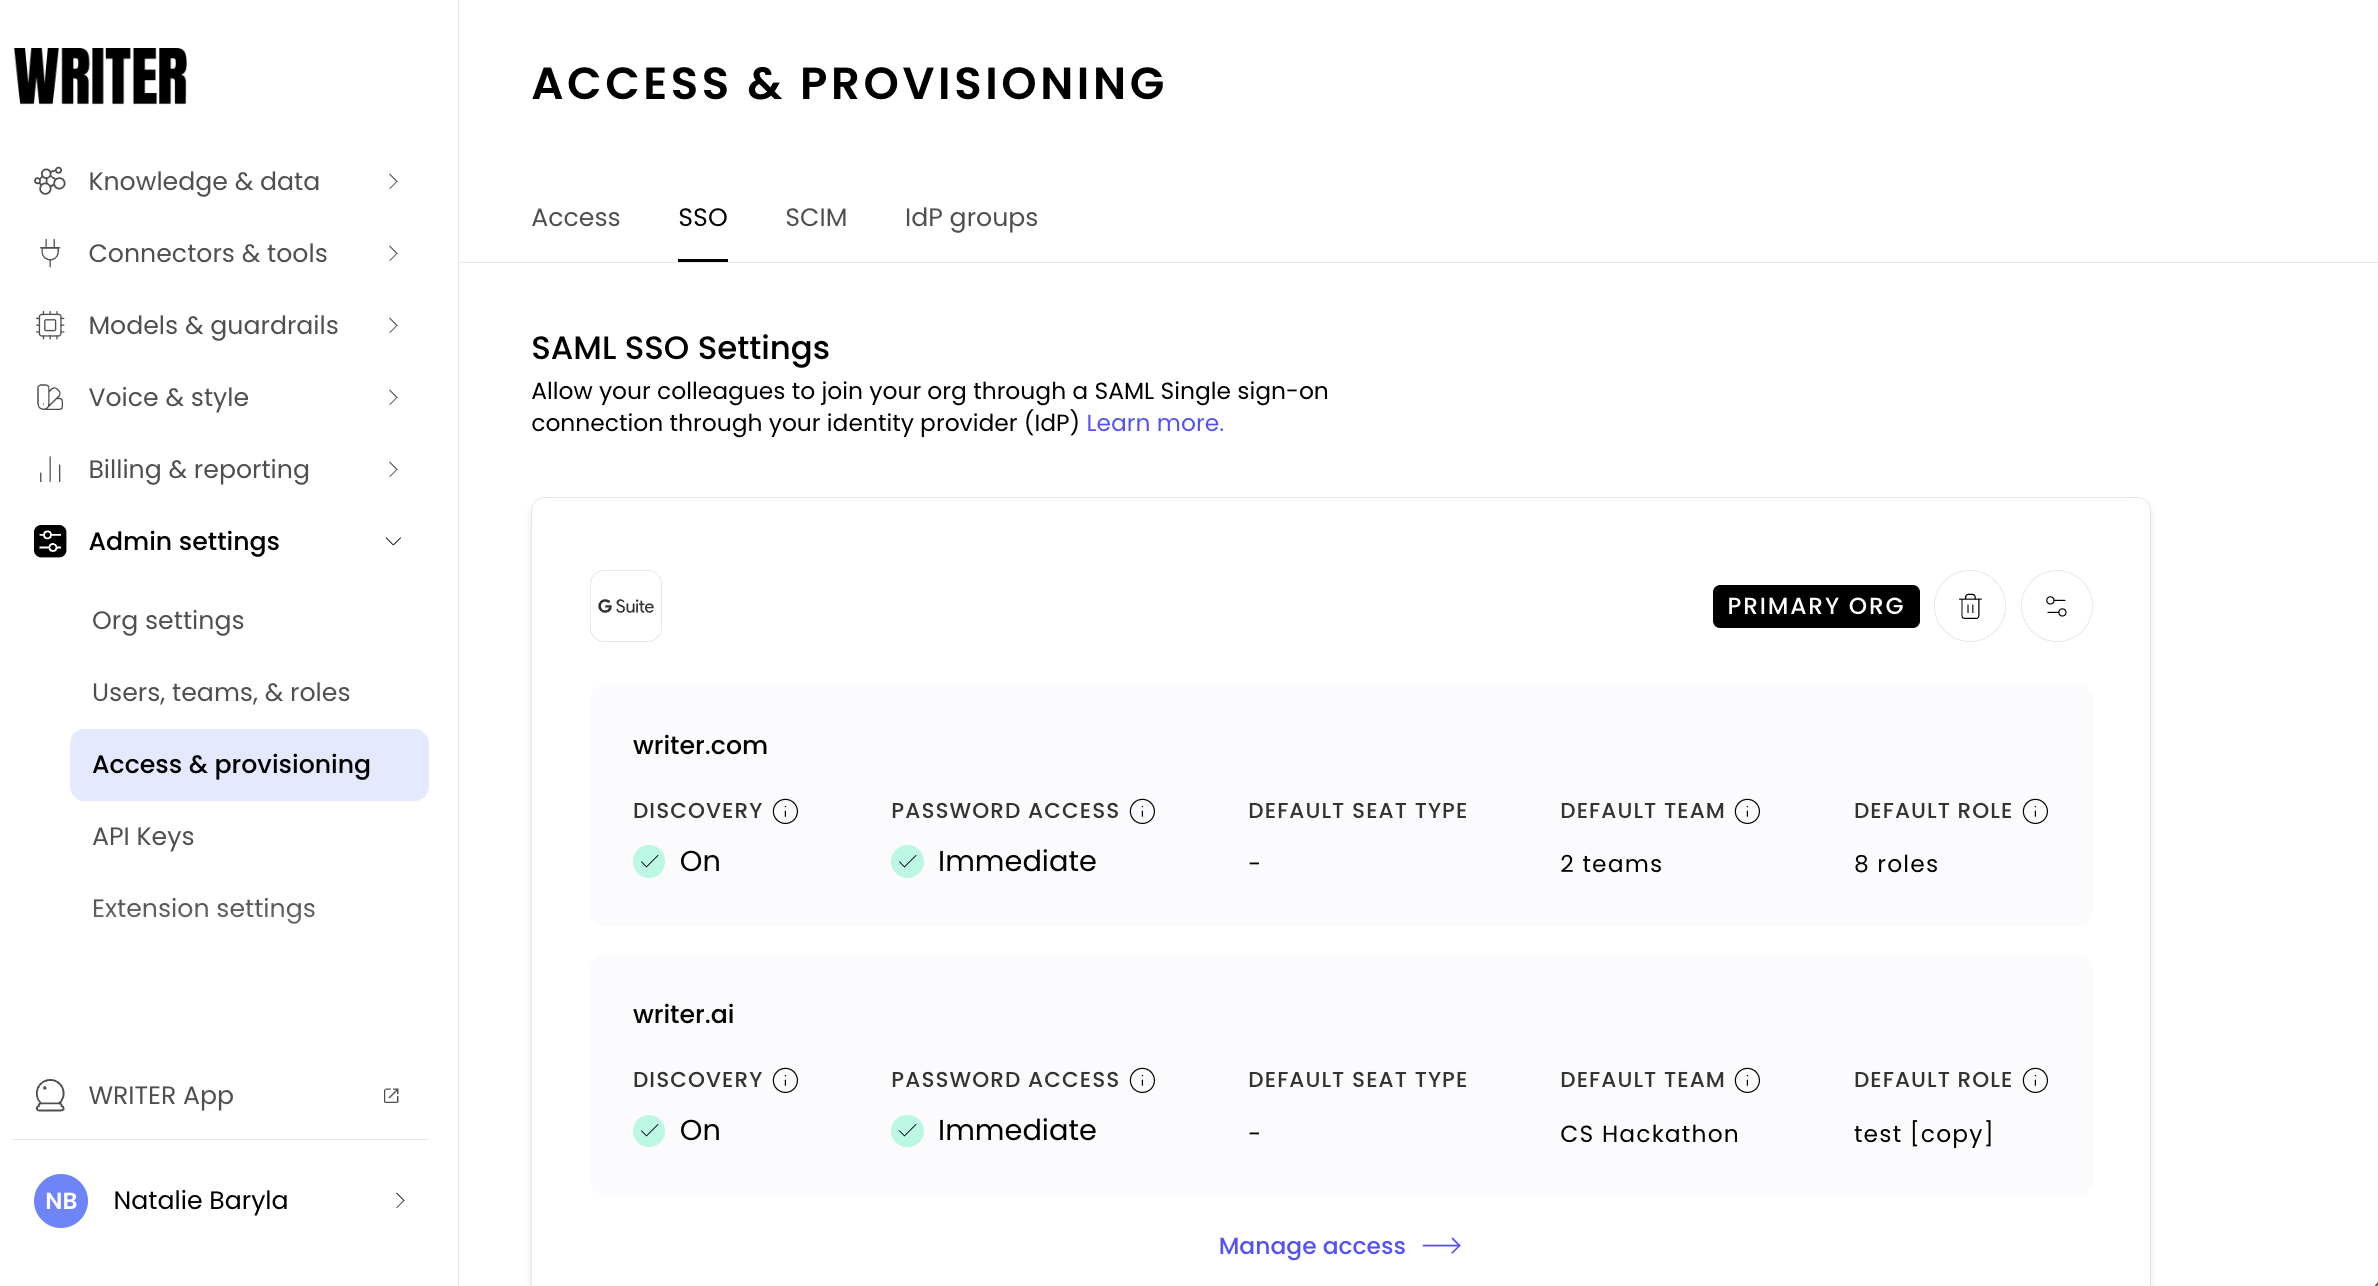Click the trash delete icon for G Suite
The height and width of the screenshot is (1286, 2378).
click(1969, 606)
